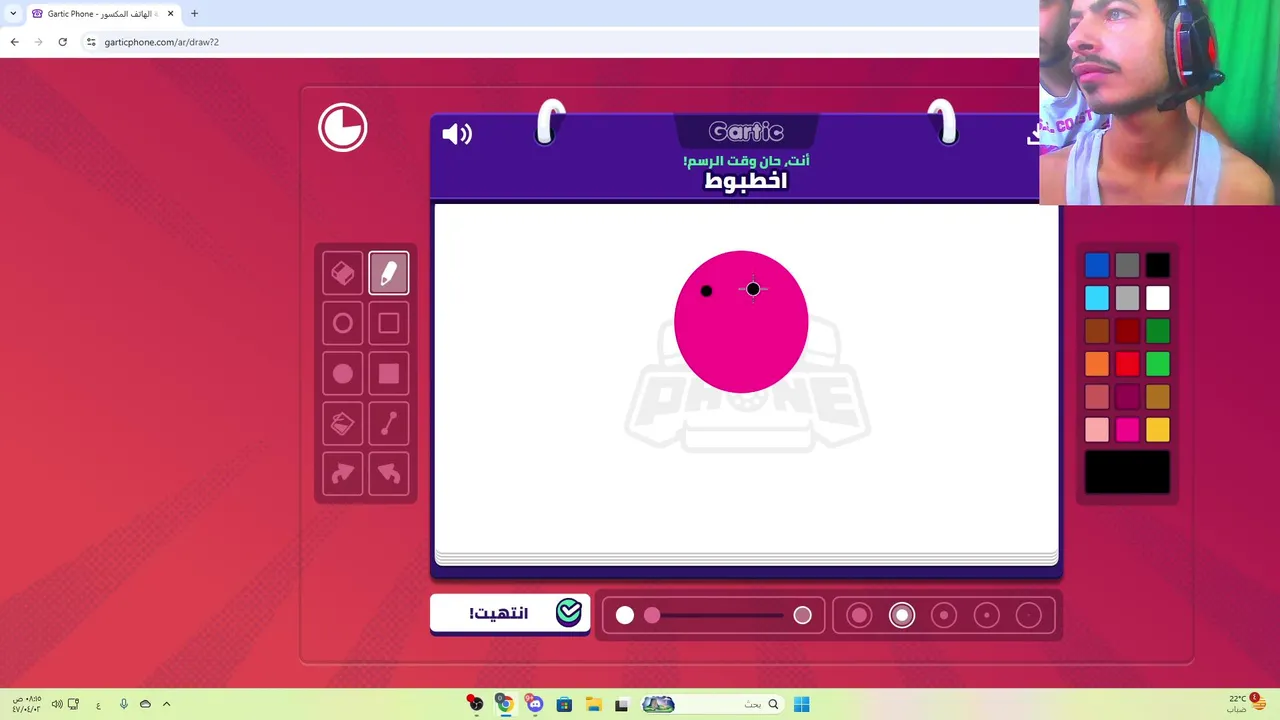Select the medium brush size
The image size is (1280, 720).
point(944,615)
